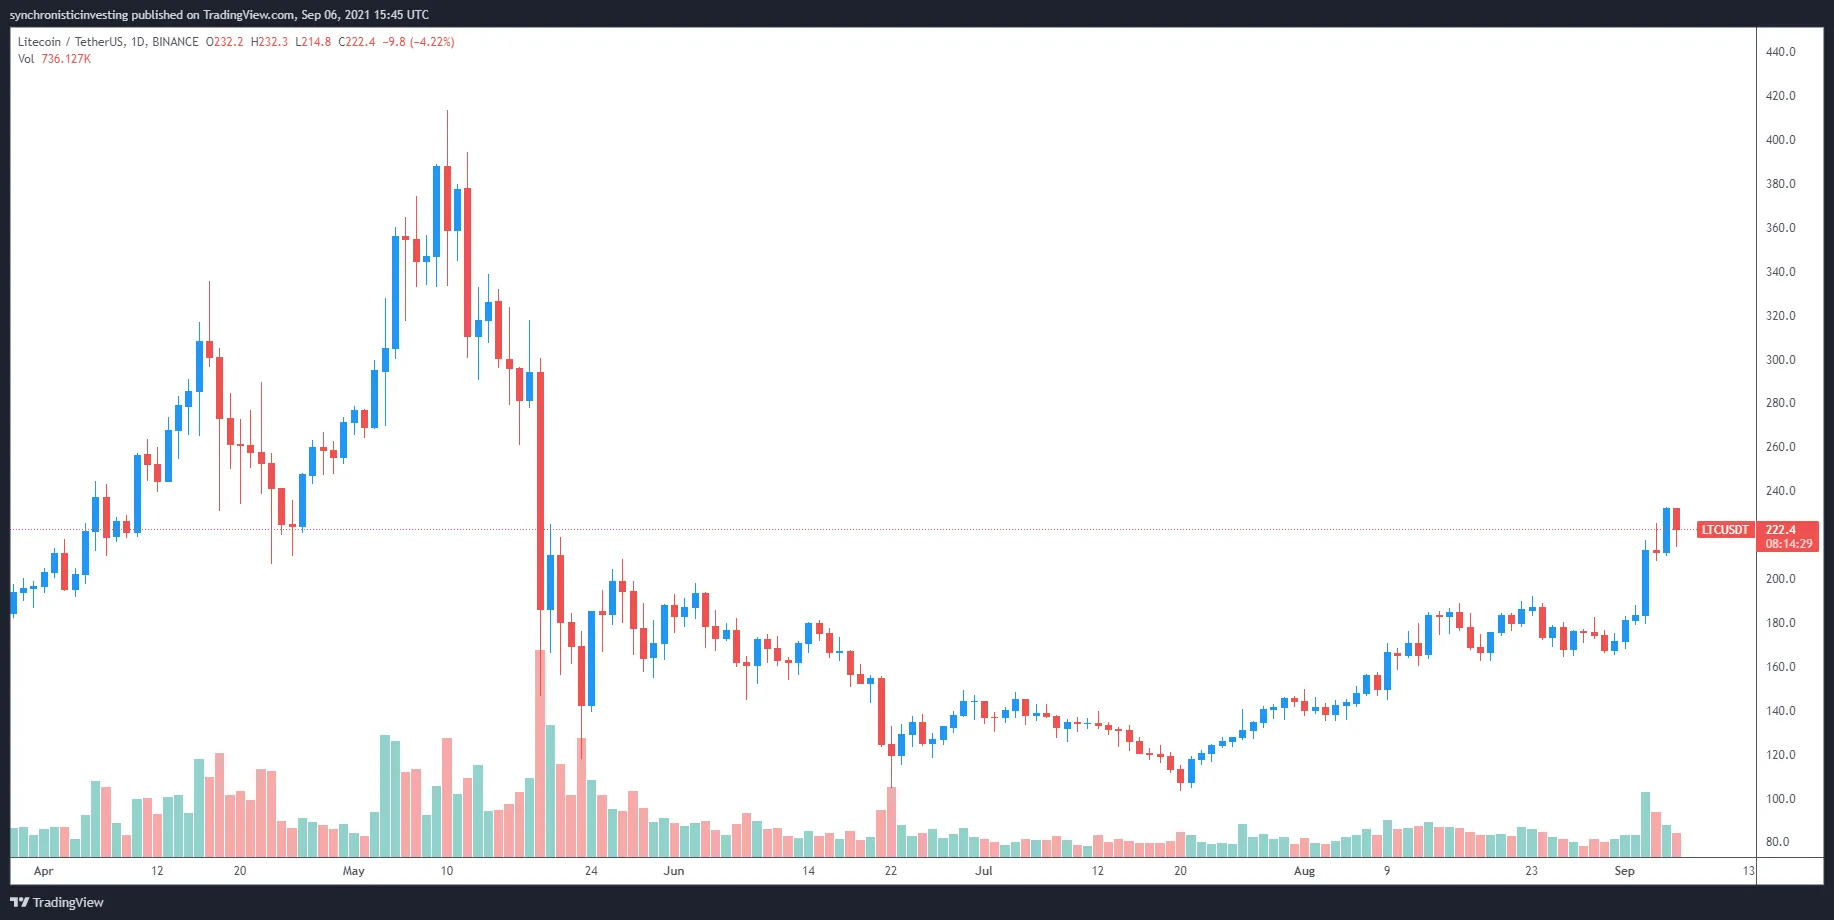The image size is (1834, 920).
Task: Click the closing price C222.4 value
Action: tap(357, 42)
